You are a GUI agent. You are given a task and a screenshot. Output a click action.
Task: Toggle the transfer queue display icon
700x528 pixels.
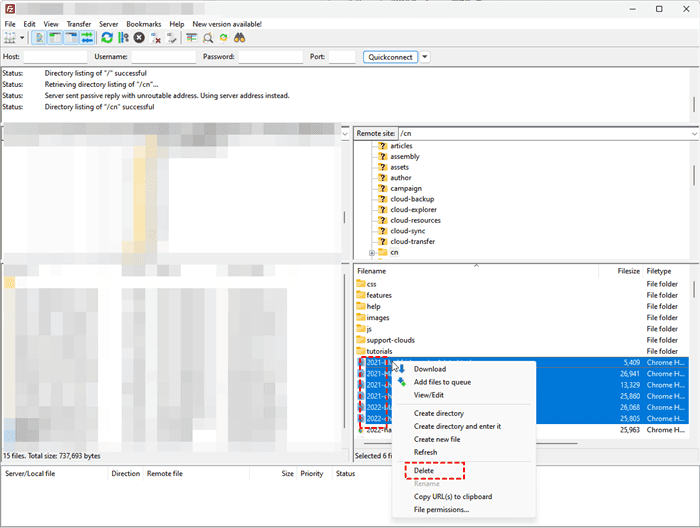(x=87, y=38)
